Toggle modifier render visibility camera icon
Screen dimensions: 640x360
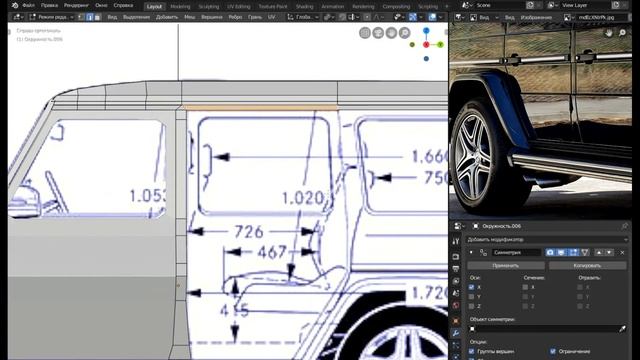point(550,253)
